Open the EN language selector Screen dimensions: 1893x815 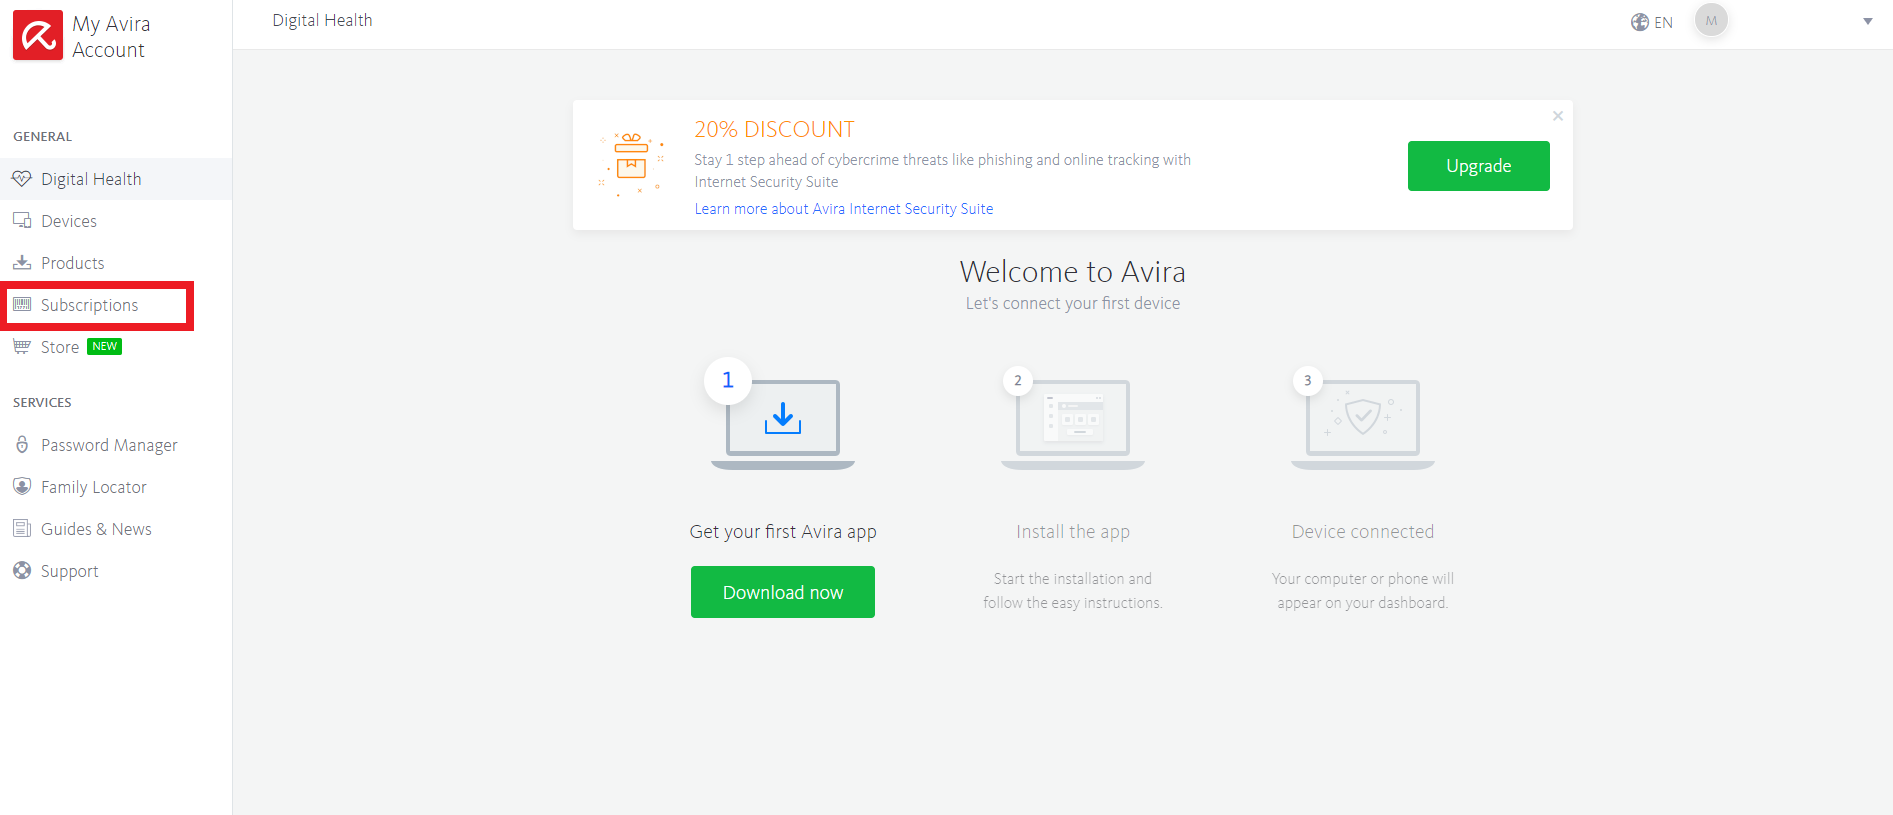[x=1652, y=22]
